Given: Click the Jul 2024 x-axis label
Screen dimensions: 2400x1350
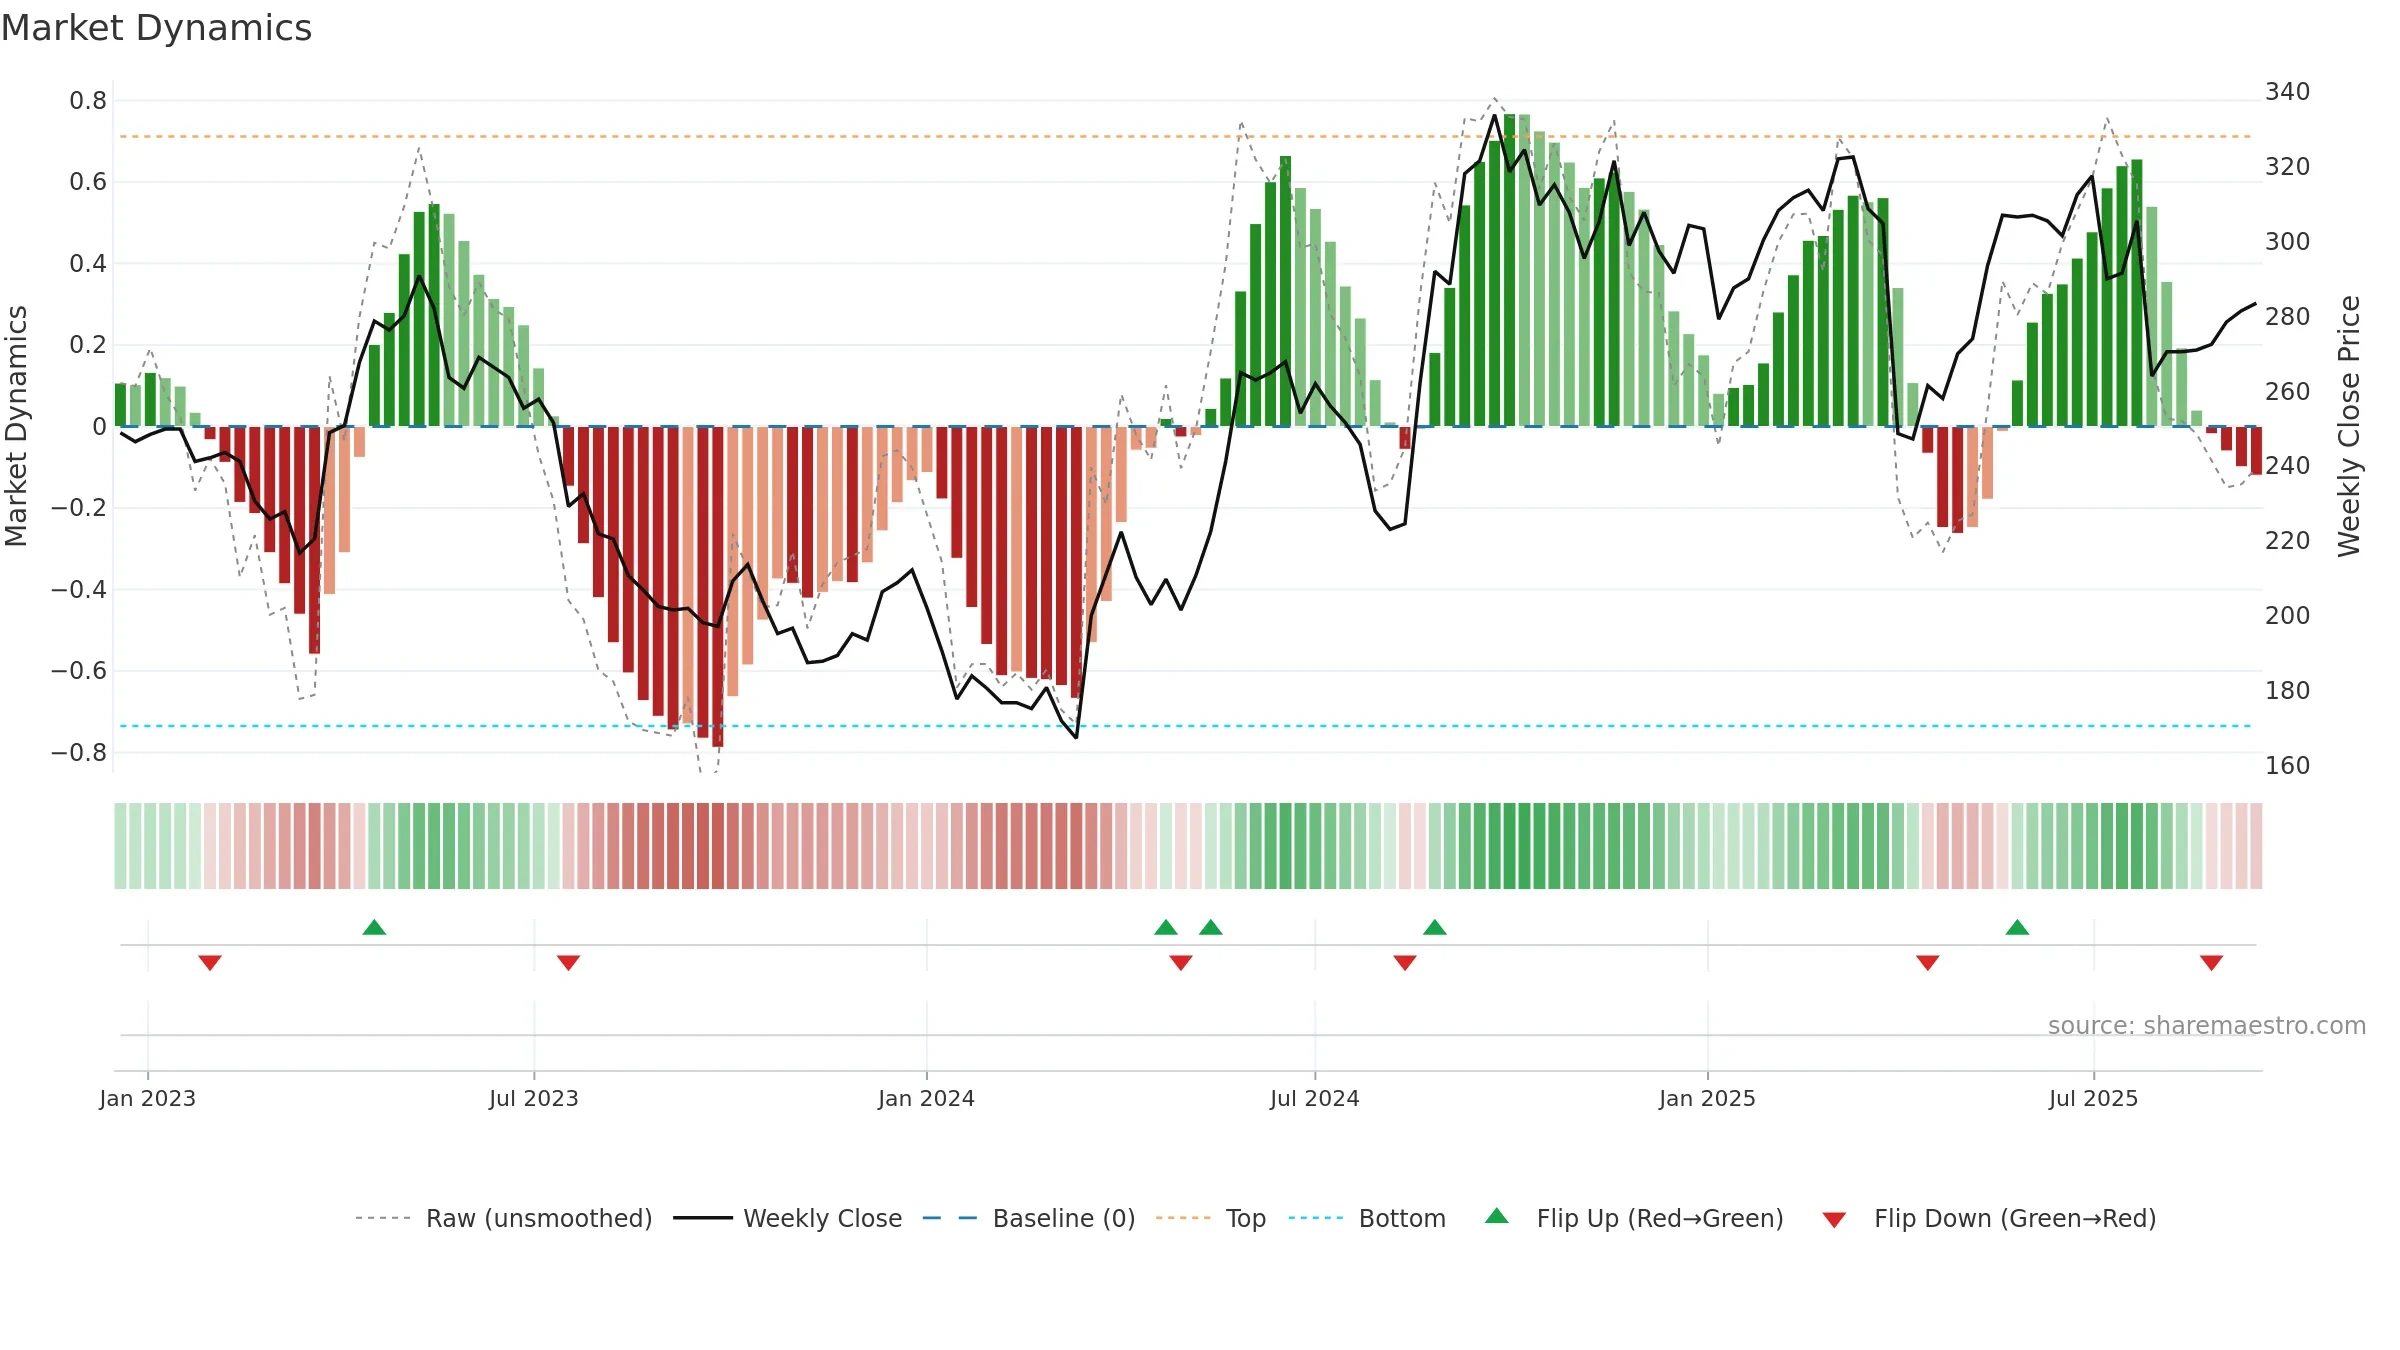Looking at the screenshot, I should tap(1315, 1098).
